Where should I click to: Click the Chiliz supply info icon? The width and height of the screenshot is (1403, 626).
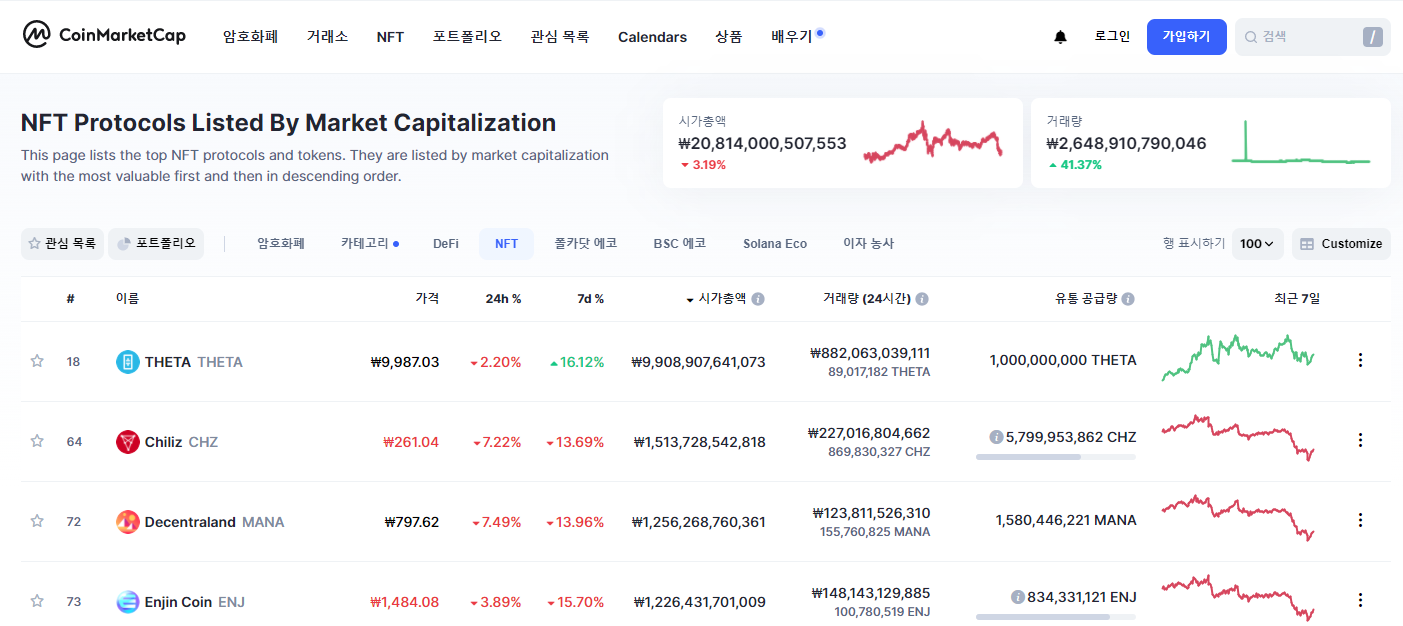coord(996,437)
